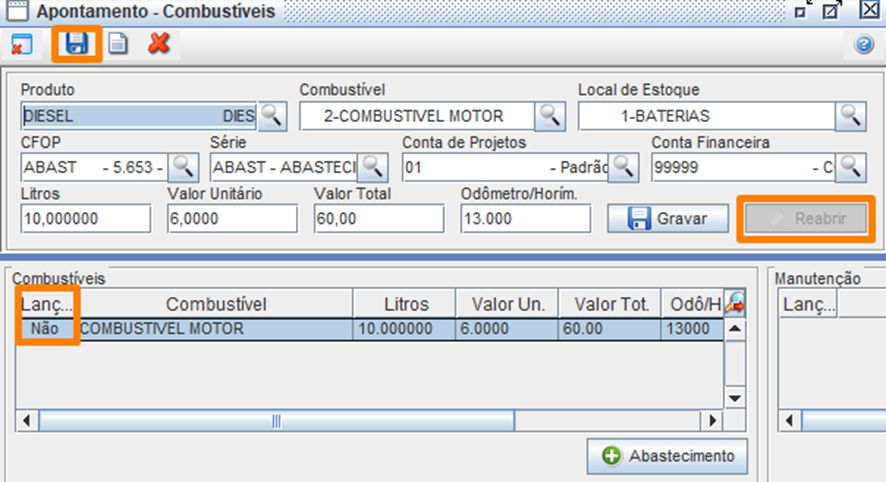This screenshot has height=482, width=886.
Task: Click into the Litros input field
Action: [84, 219]
